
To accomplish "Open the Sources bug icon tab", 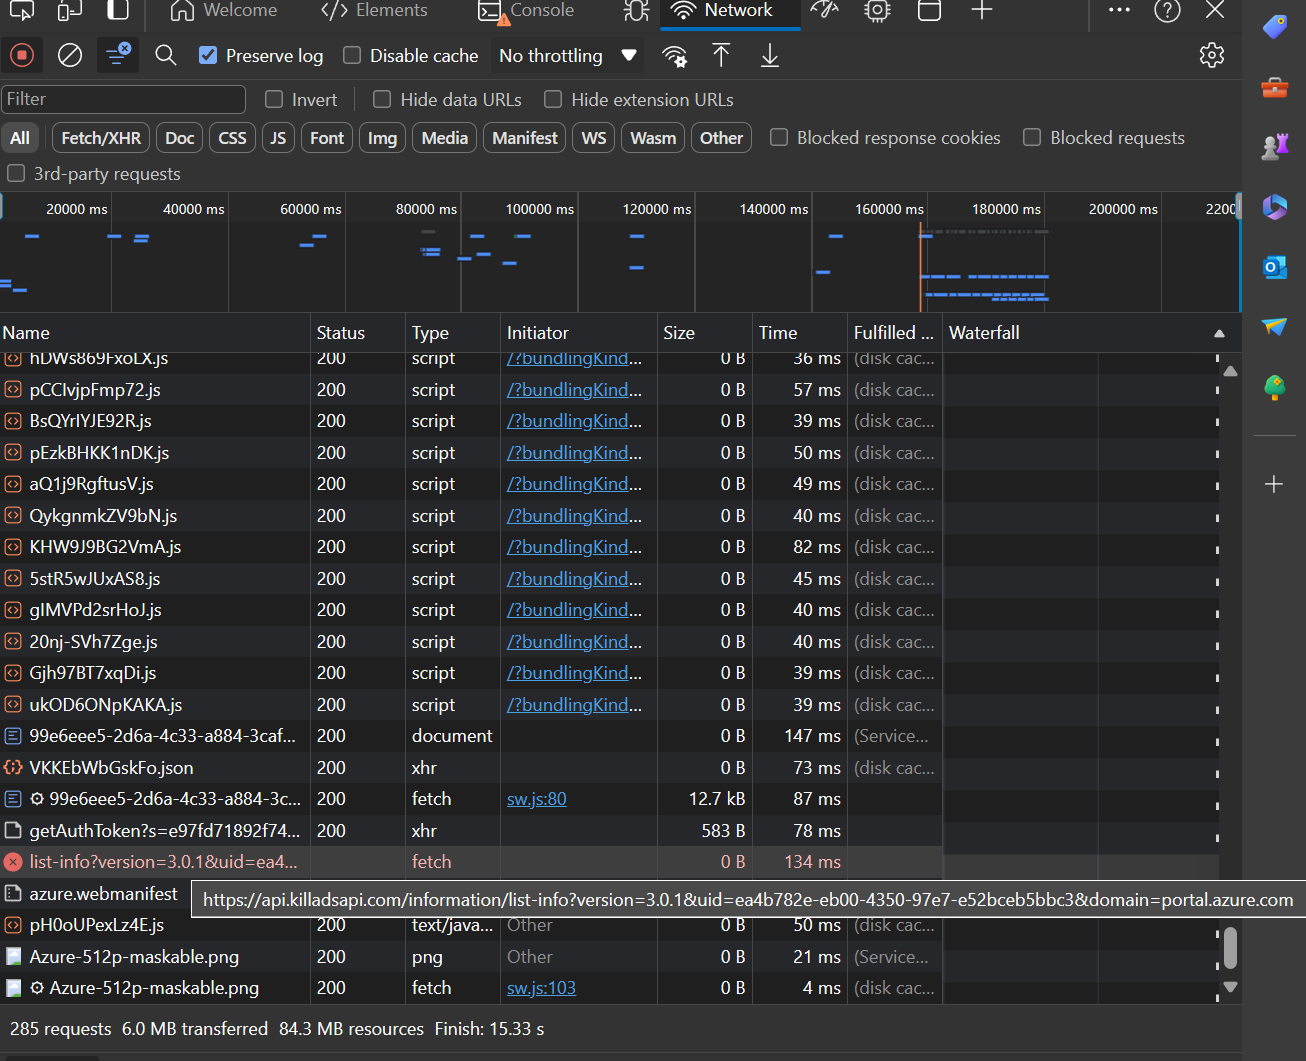I will 636,11.
